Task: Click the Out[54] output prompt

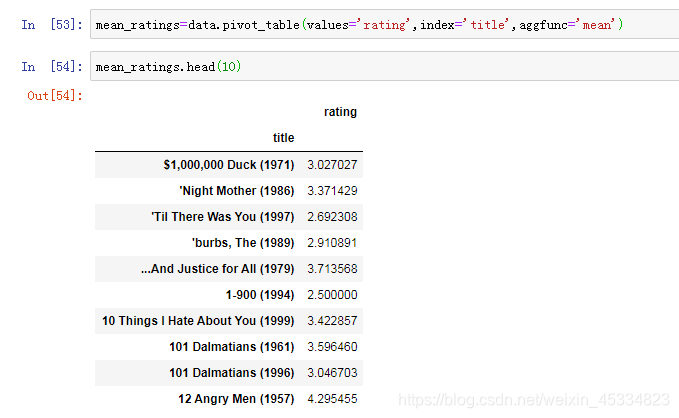Action: 55,96
